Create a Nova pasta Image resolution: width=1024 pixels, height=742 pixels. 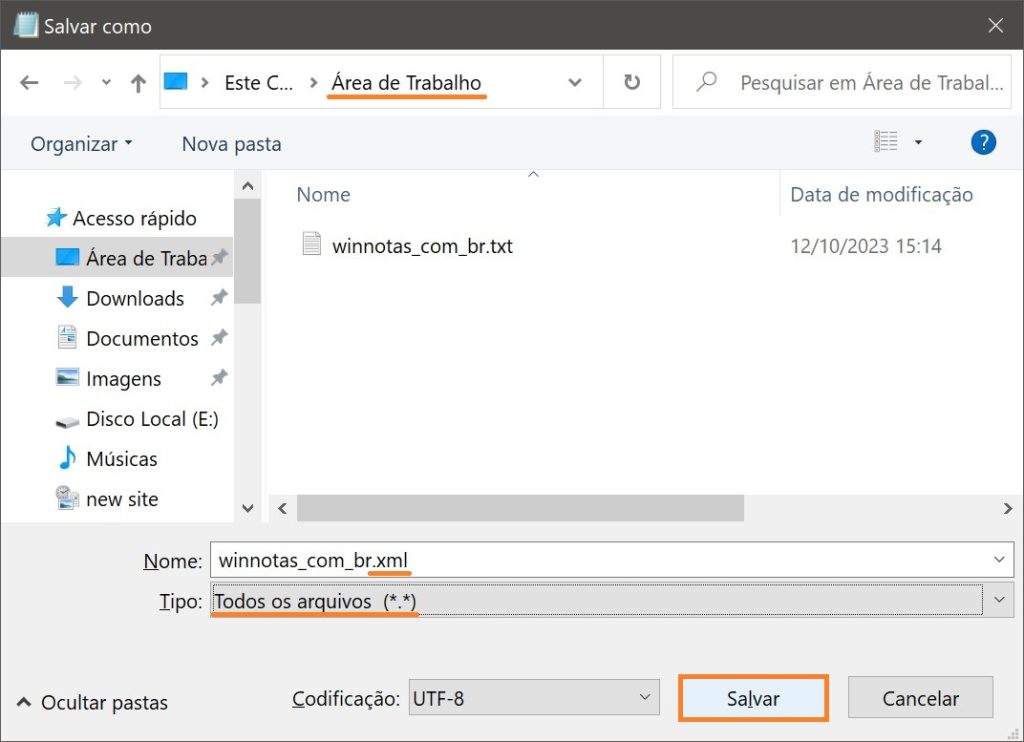tap(231, 143)
